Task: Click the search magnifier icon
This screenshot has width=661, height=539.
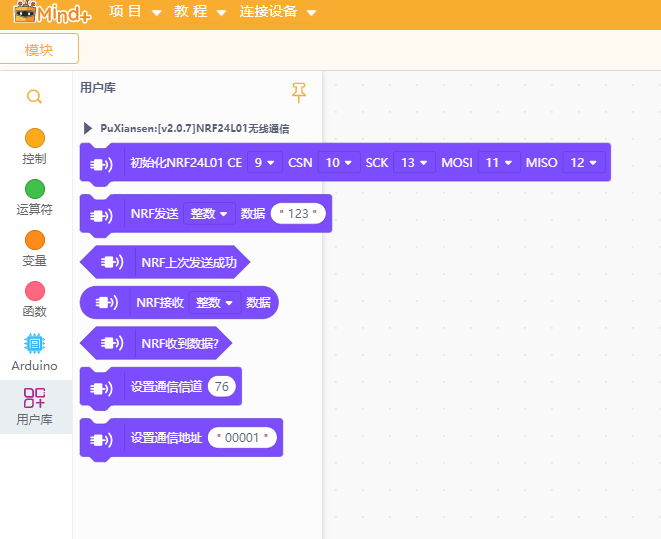Action: [x=34, y=97]
